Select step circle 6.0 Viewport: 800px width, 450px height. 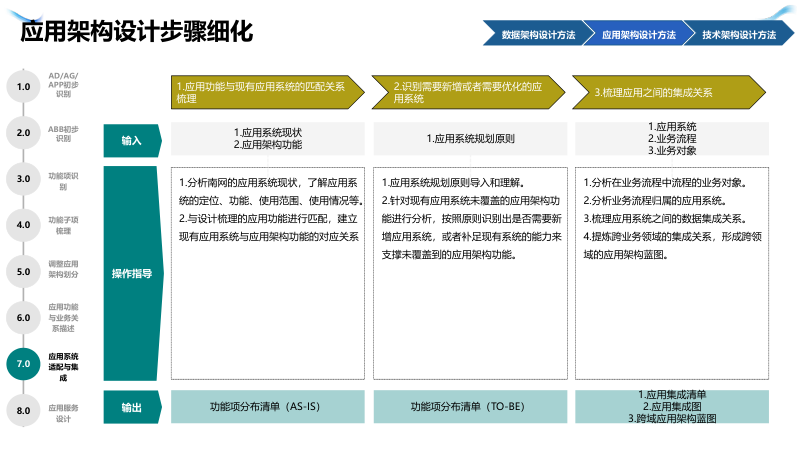pyautogui.click(x=23, y=318)
